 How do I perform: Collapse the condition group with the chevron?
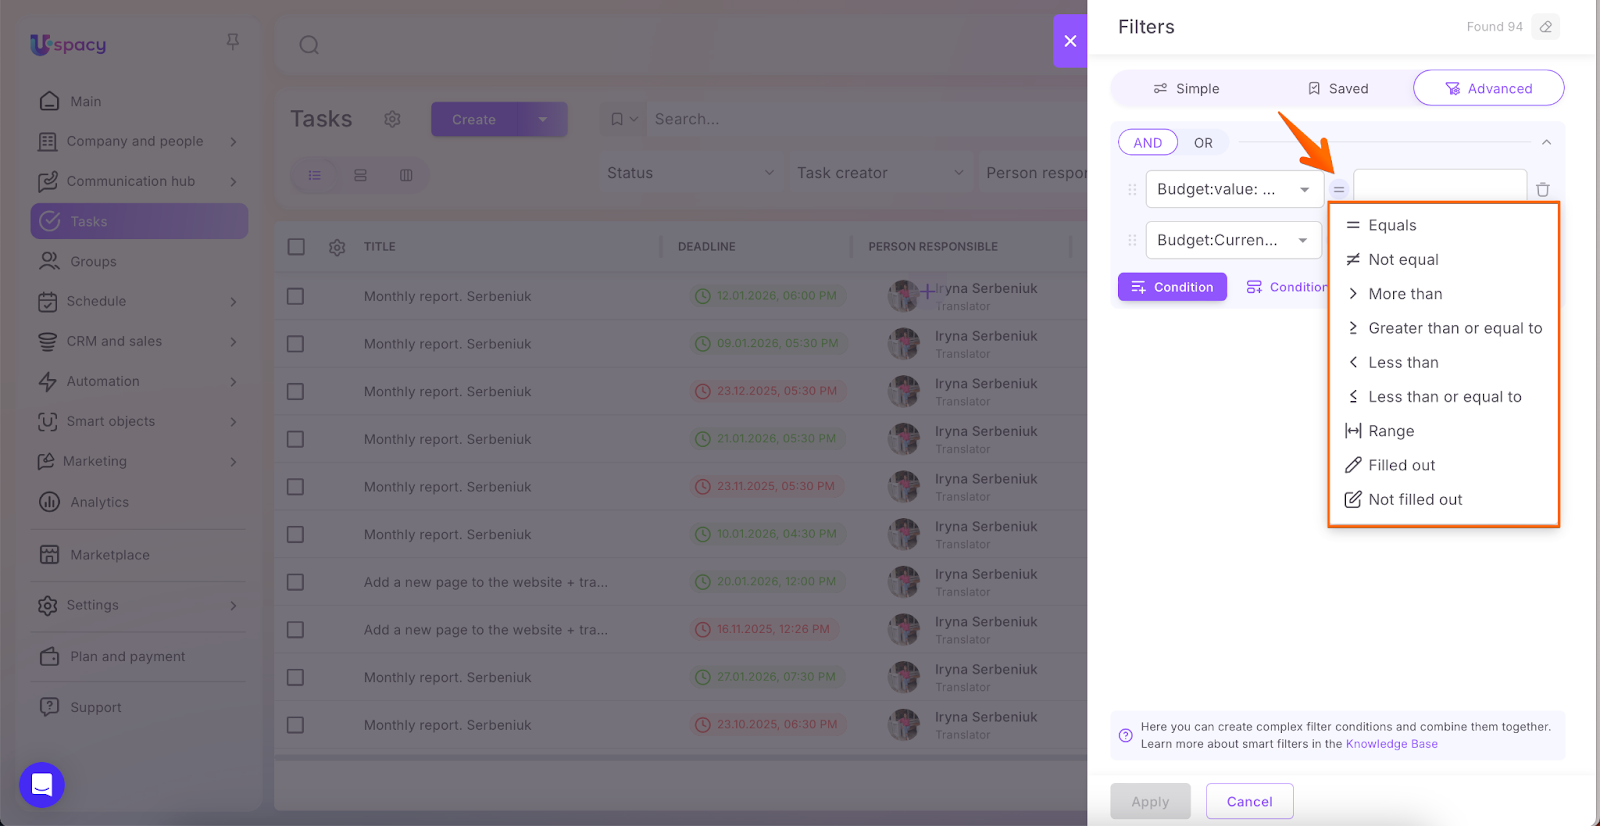click(x=1546, y=143)
